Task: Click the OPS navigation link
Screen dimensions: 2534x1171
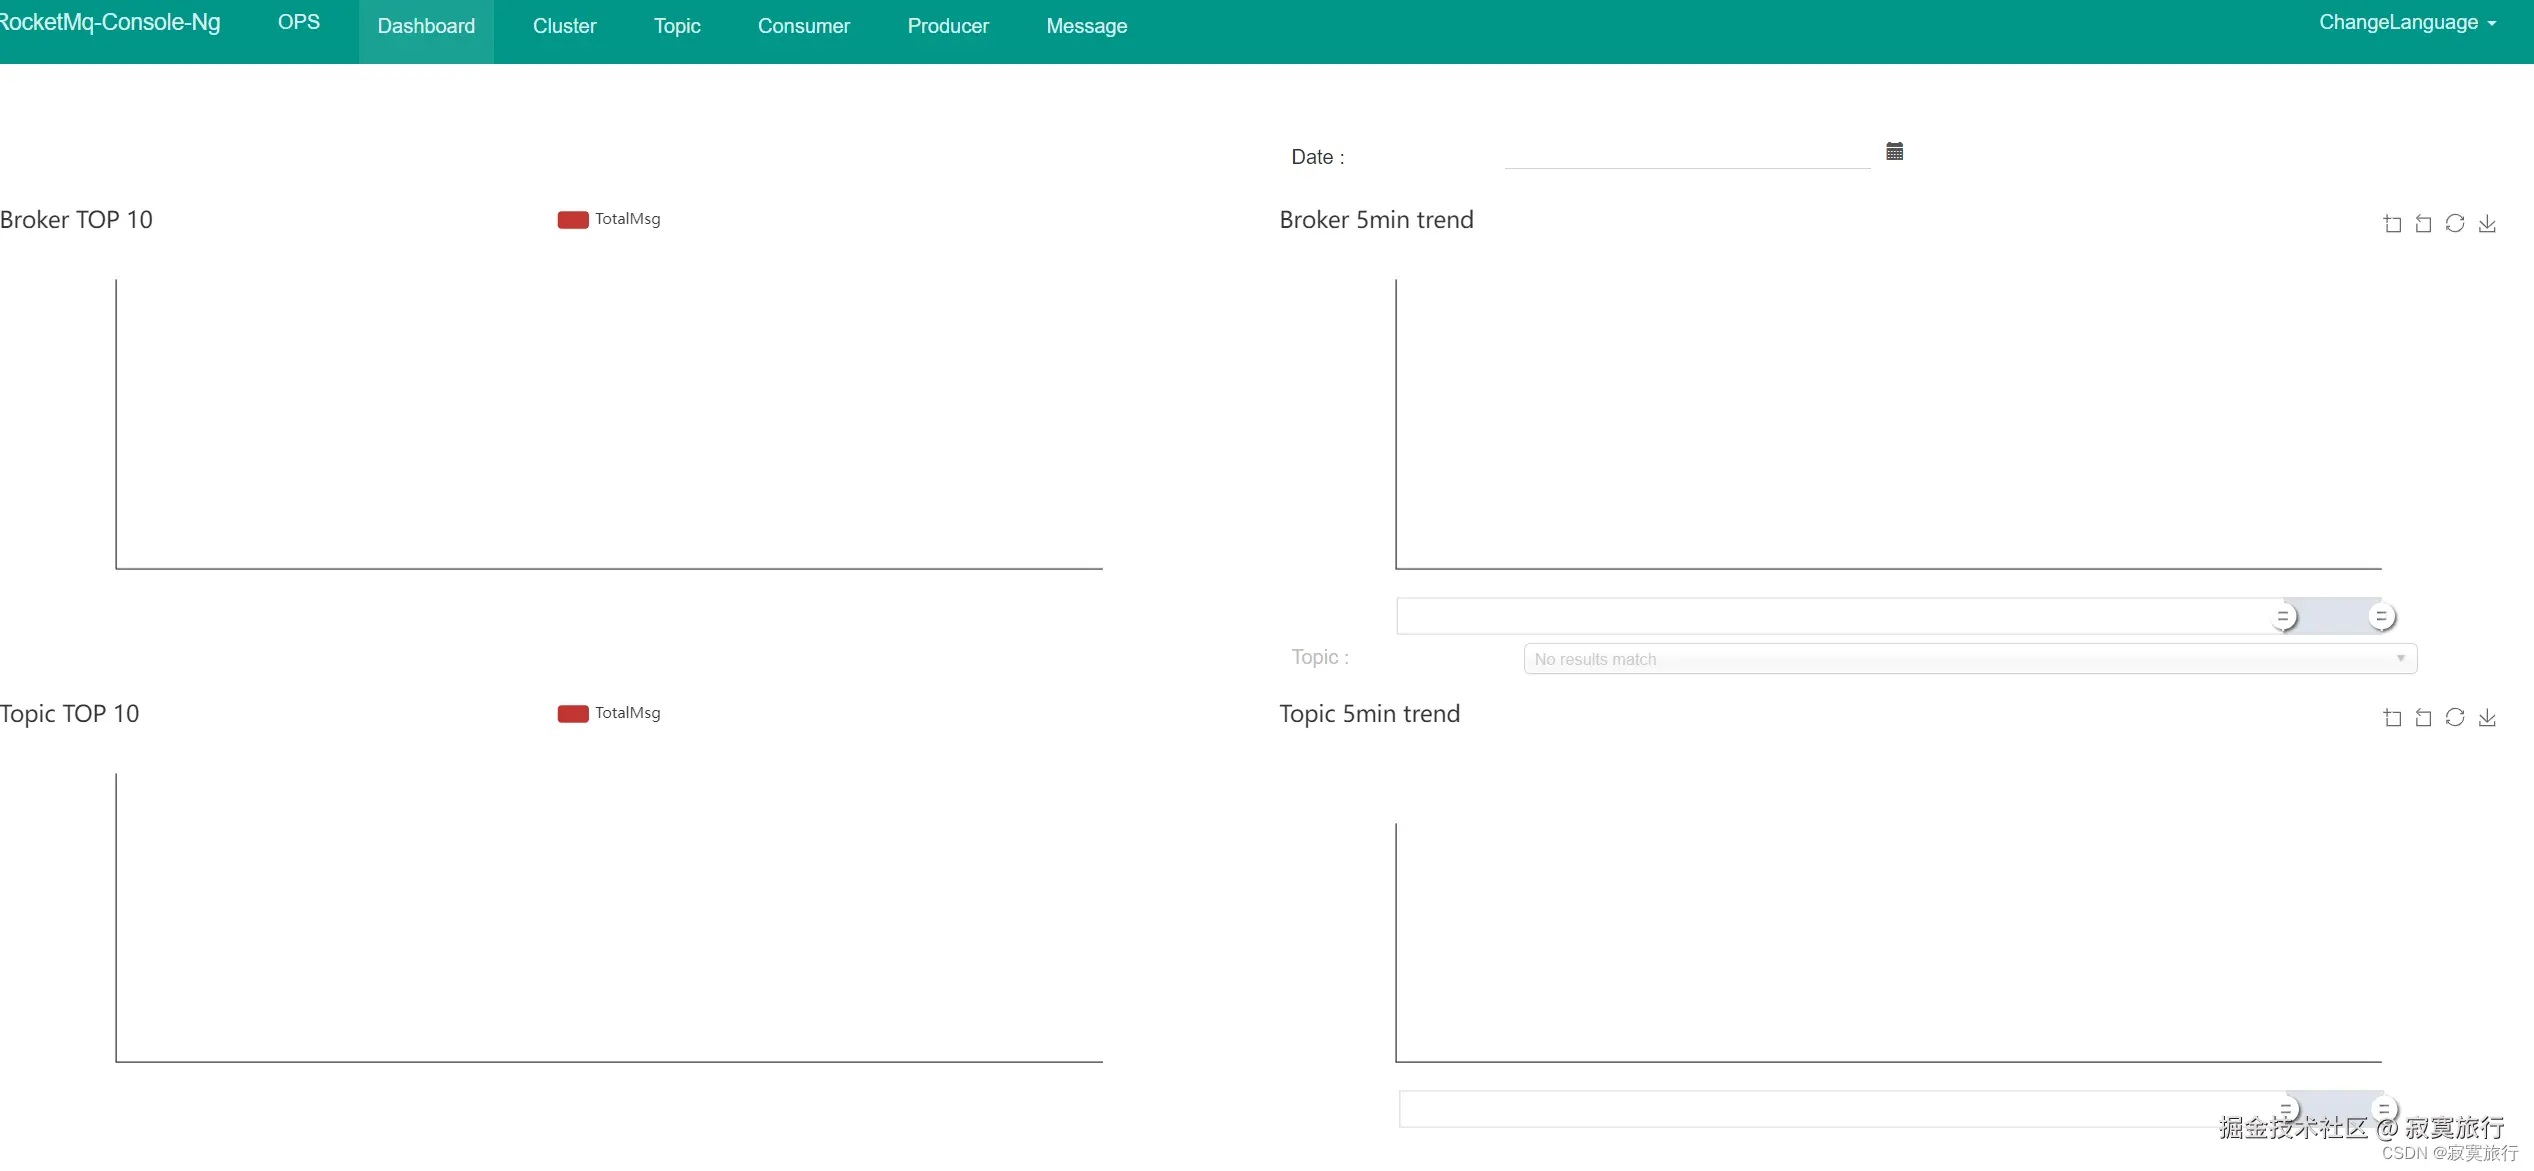Action: click(298, 23)
